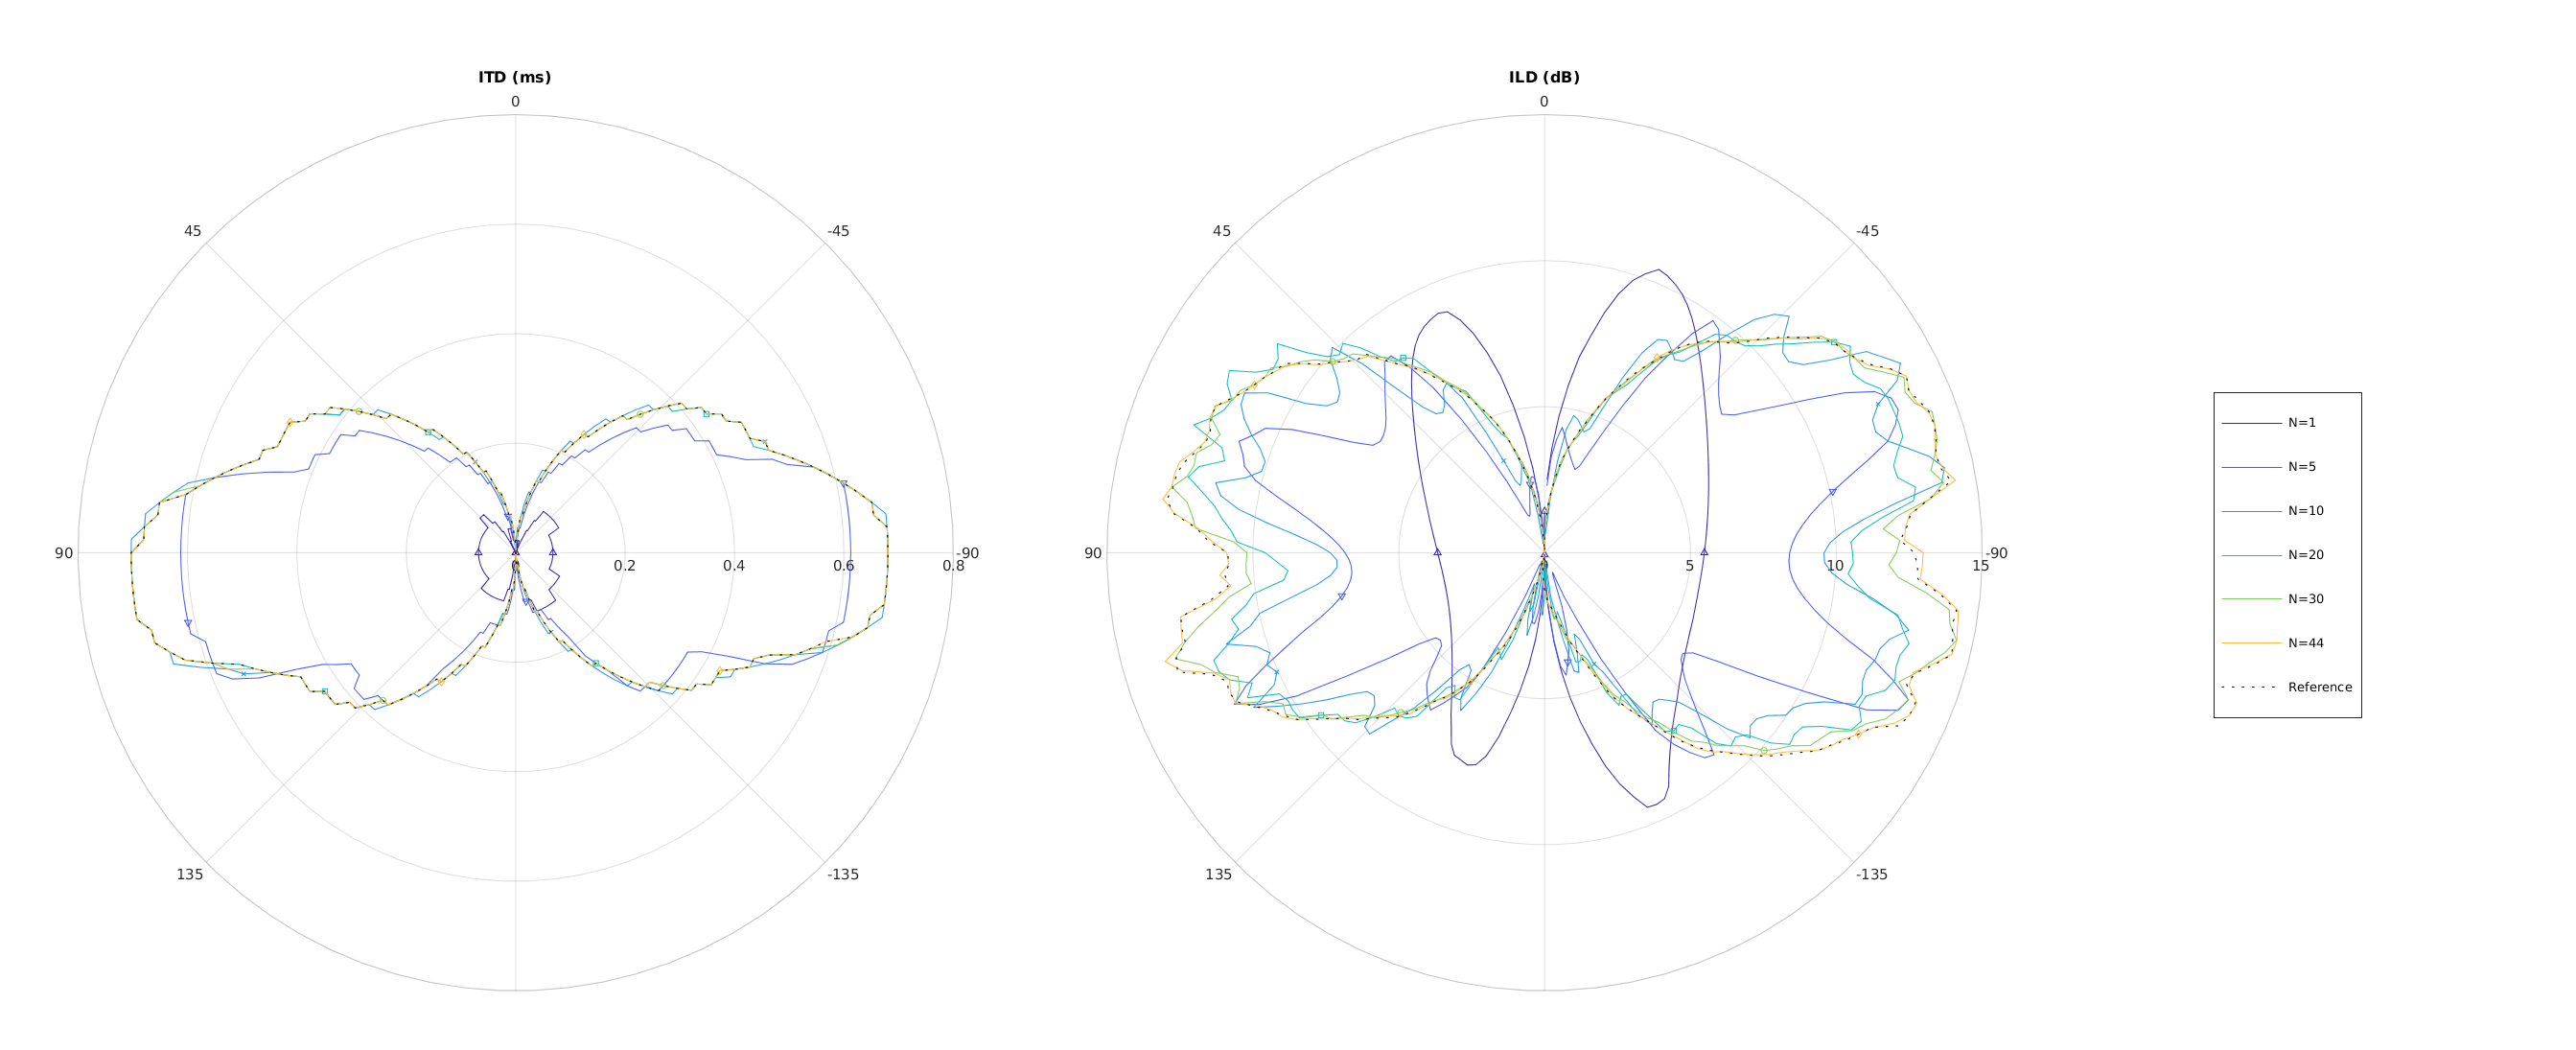Select the N=44 legend label
Image resolution: width=2576 pixels, height=1050 pixels.
tap(2305, 643)
